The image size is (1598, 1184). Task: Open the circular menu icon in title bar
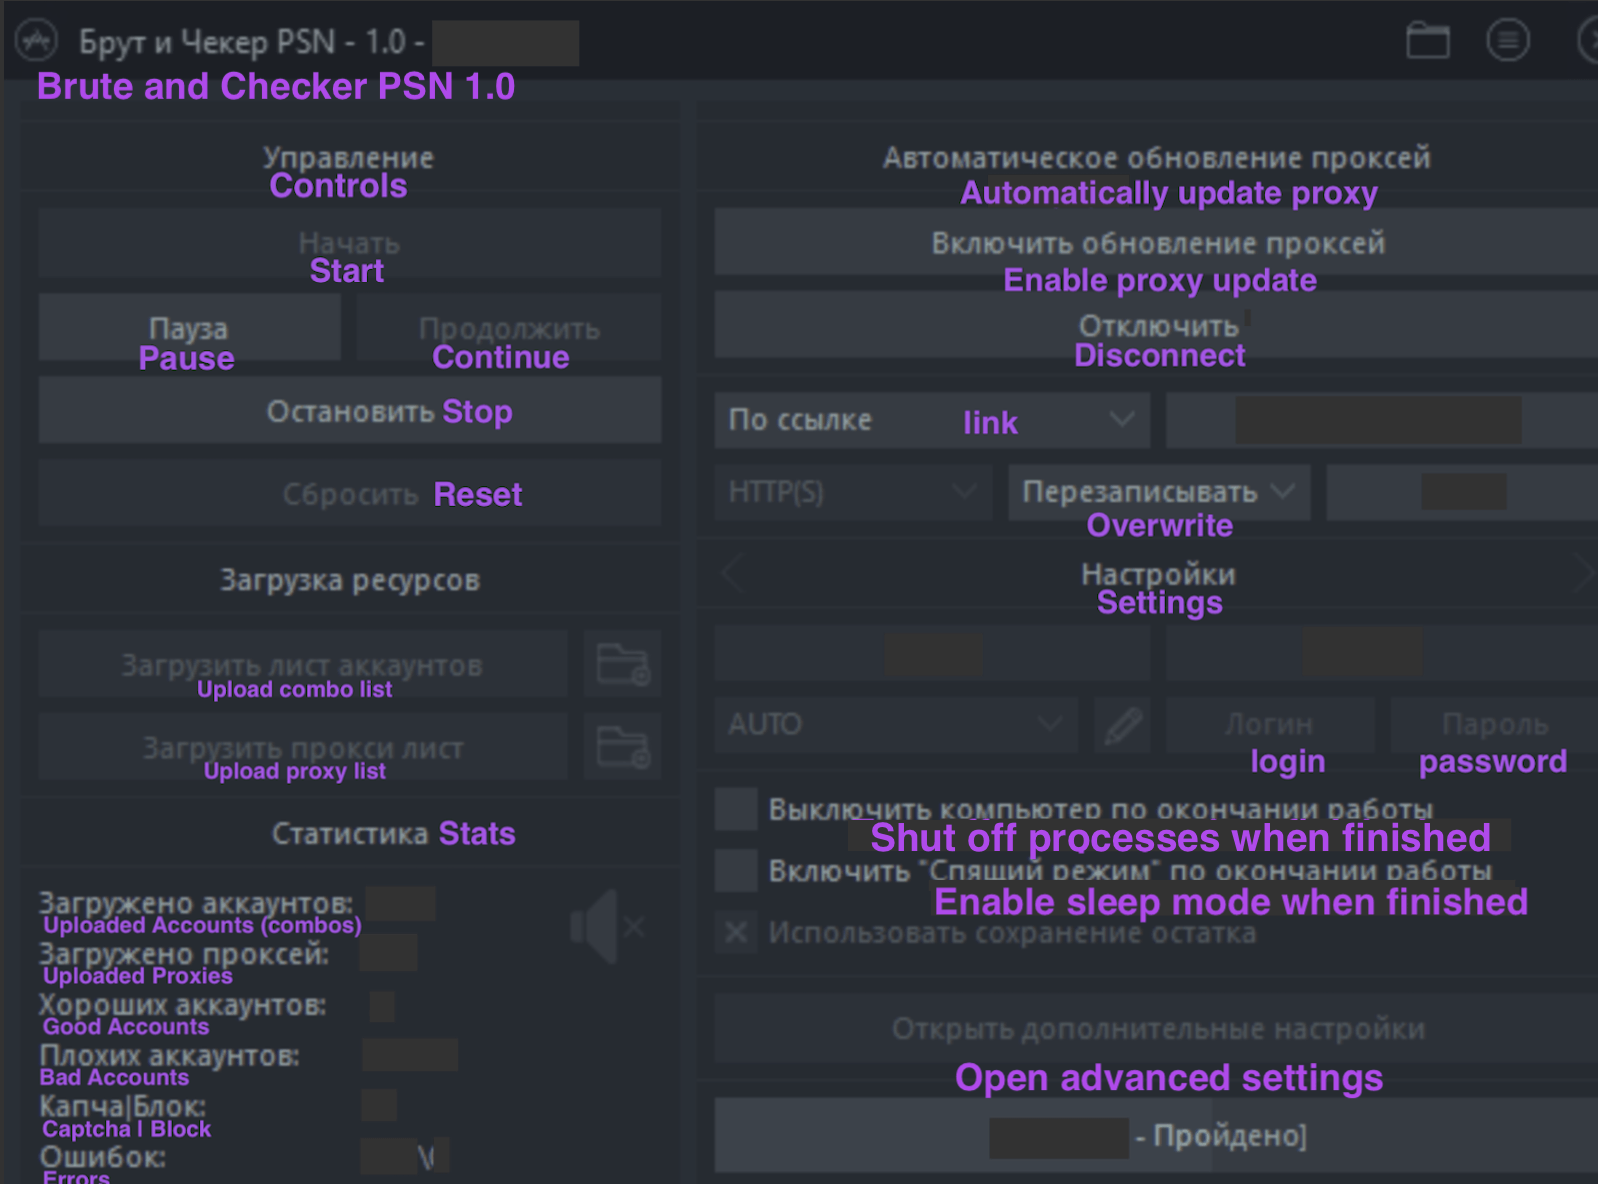point(1507,41)
